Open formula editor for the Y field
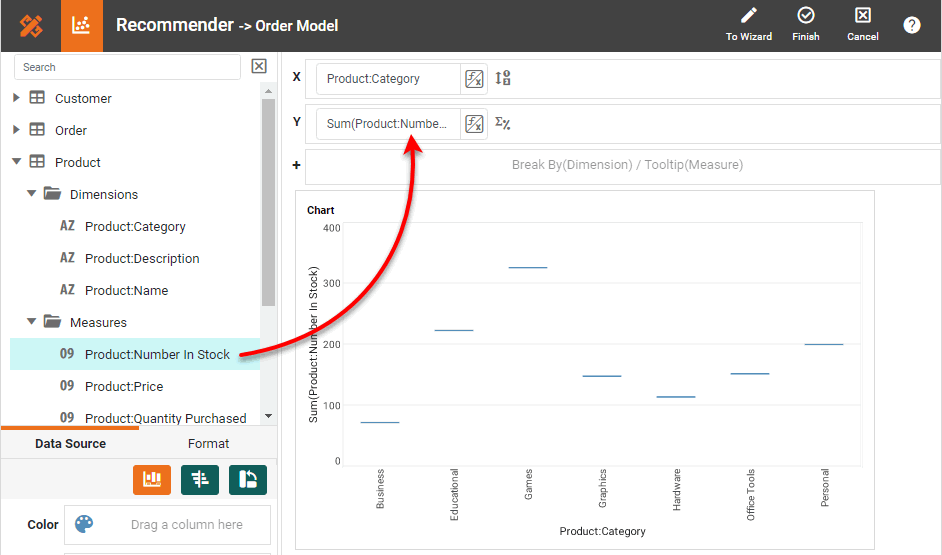The width and height of the screenshot is (942, 555). click(474, 124)
